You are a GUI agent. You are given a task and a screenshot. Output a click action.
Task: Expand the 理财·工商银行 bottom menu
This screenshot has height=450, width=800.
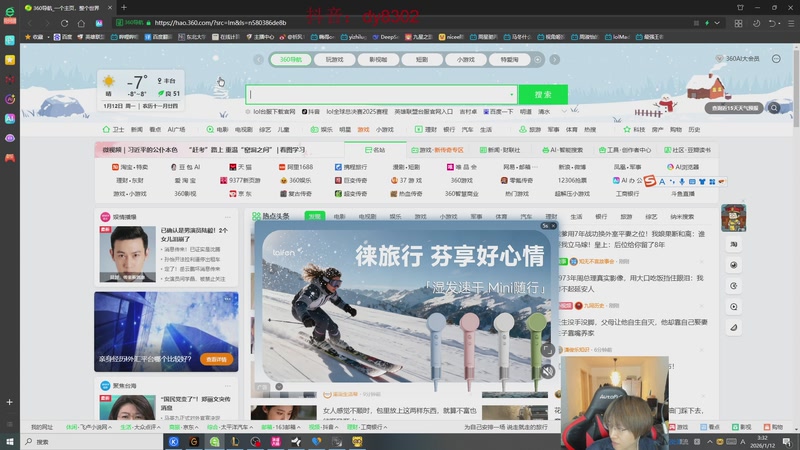[x=367, y=427]
